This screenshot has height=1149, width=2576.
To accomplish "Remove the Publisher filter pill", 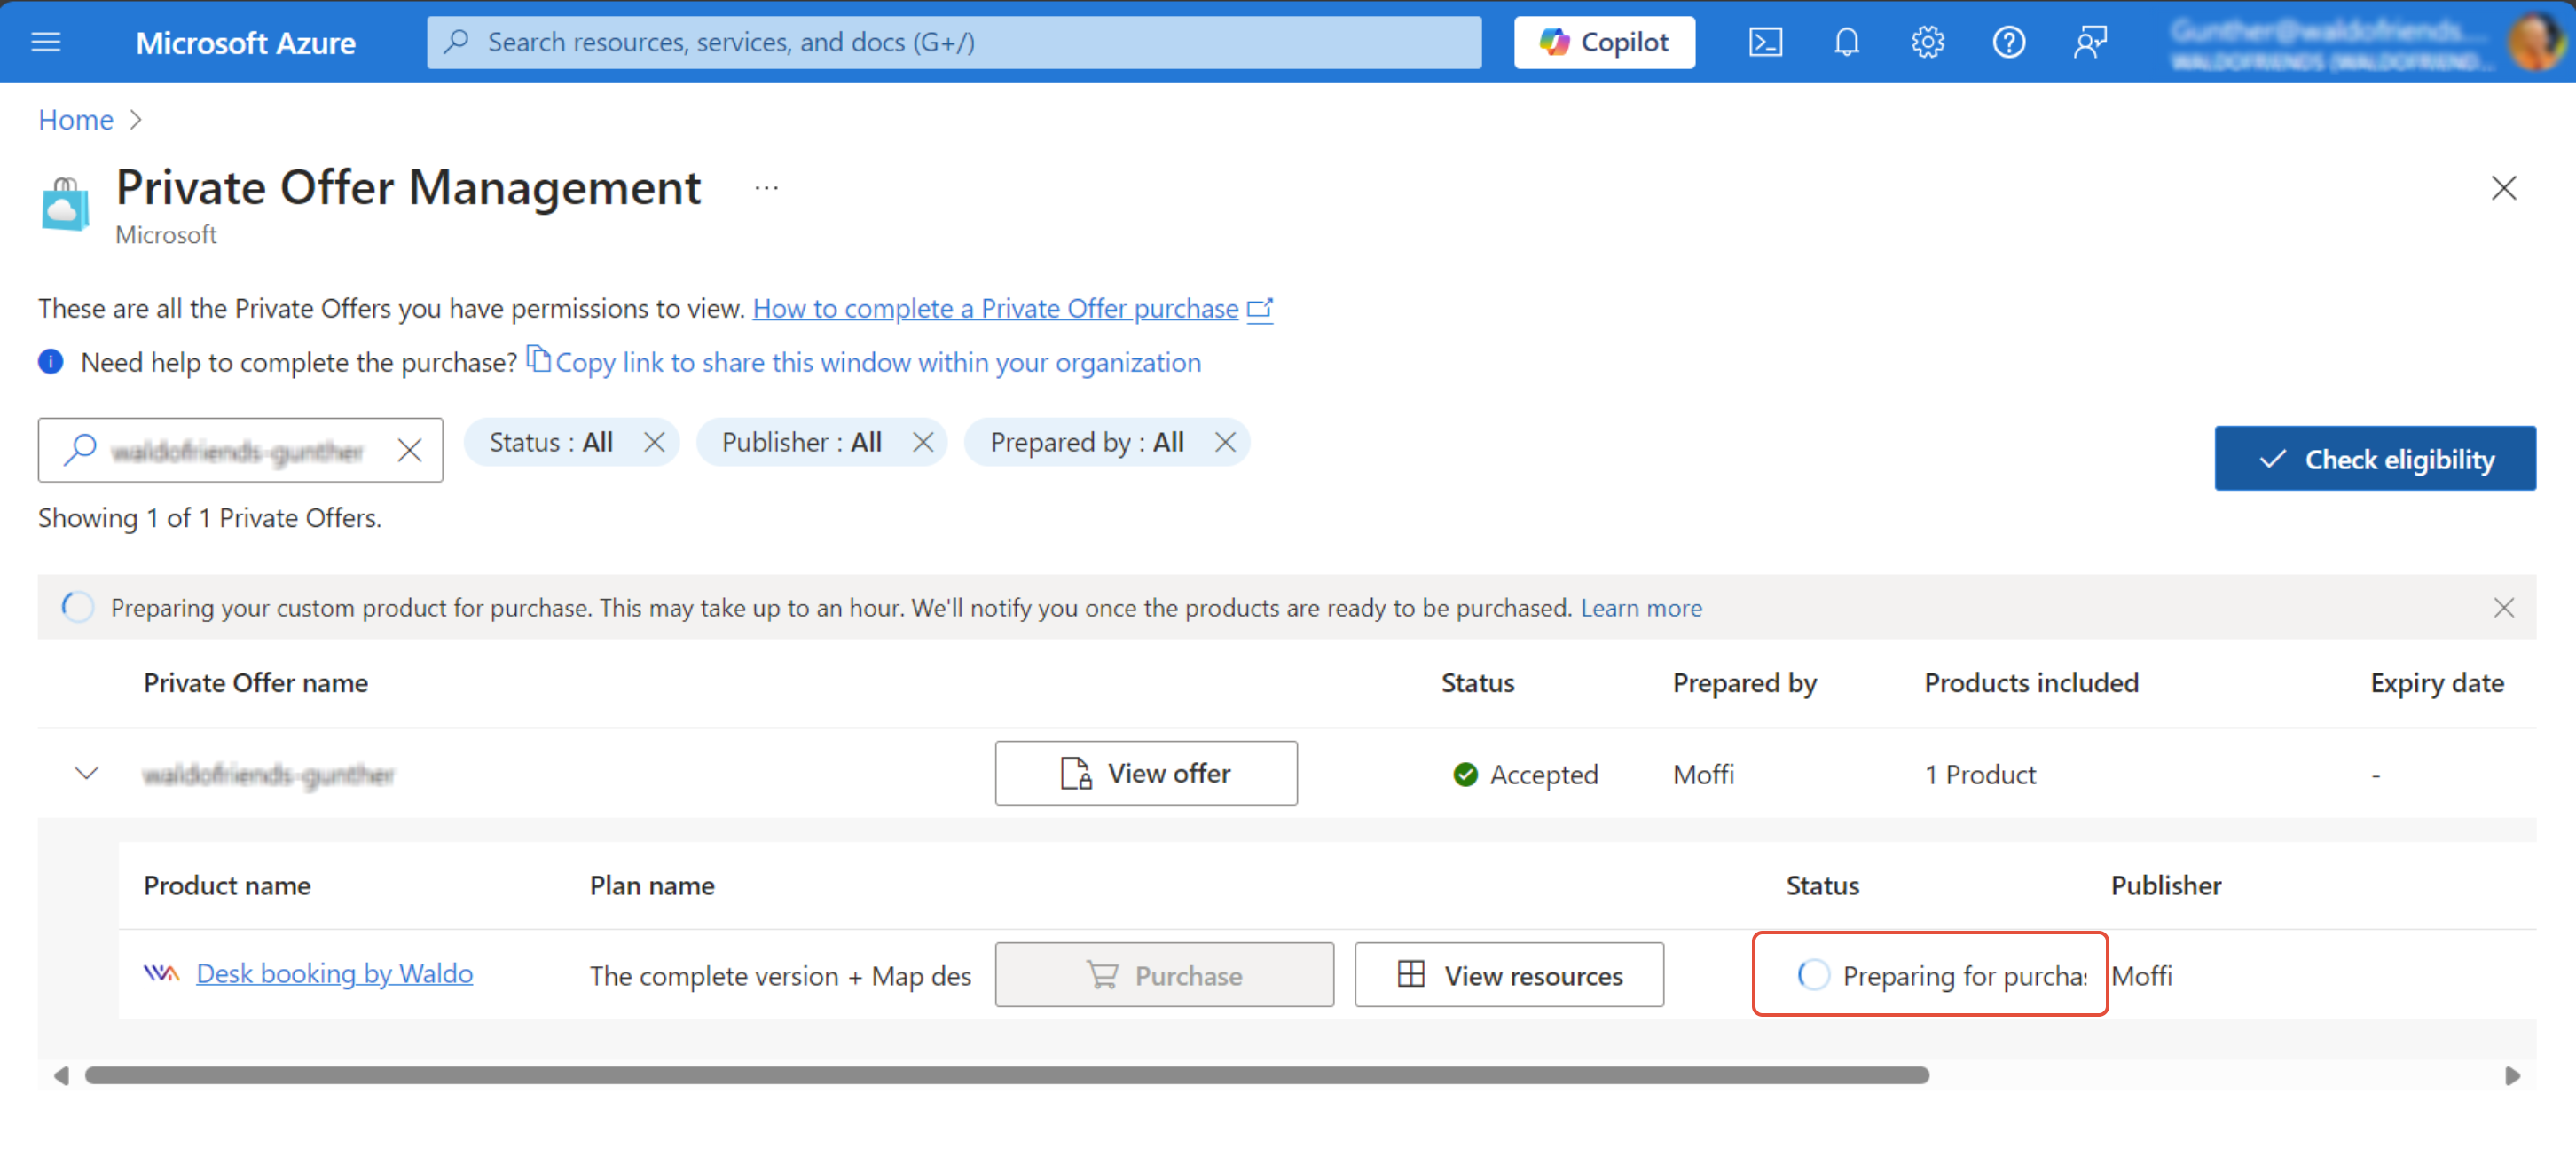I will coord(923,442).
